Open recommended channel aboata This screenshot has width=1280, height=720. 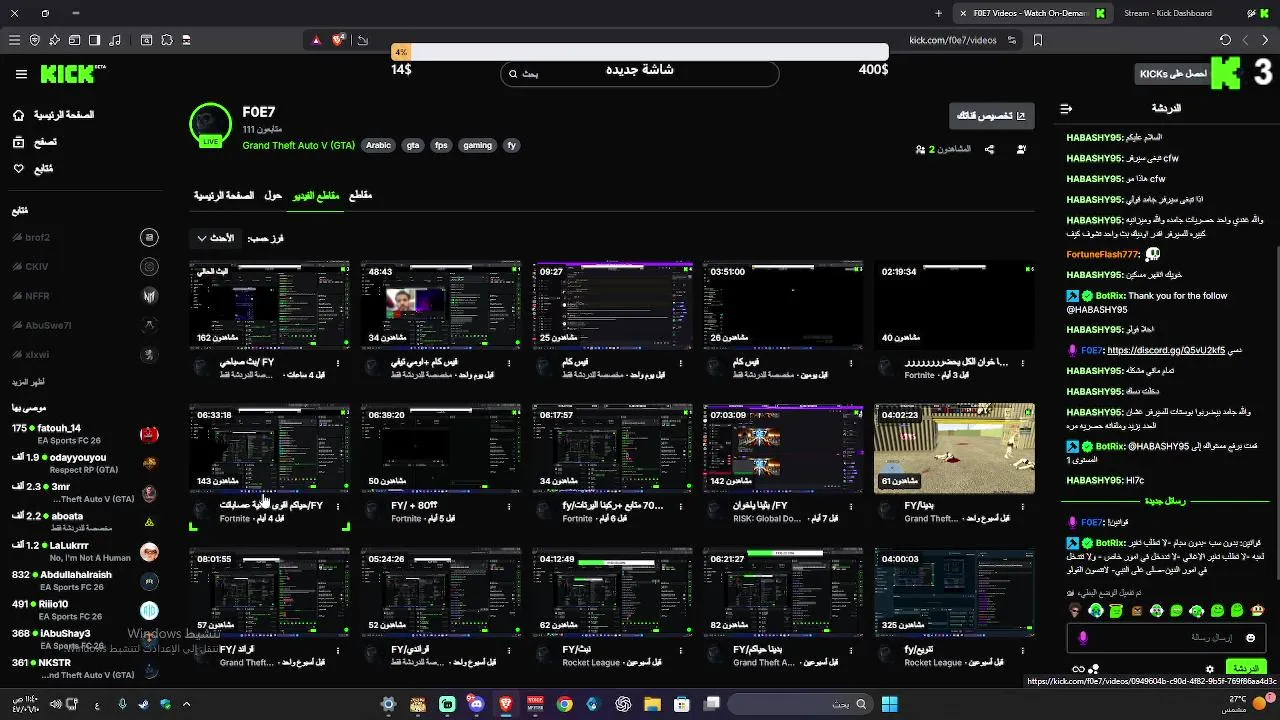tap(85, 522)
